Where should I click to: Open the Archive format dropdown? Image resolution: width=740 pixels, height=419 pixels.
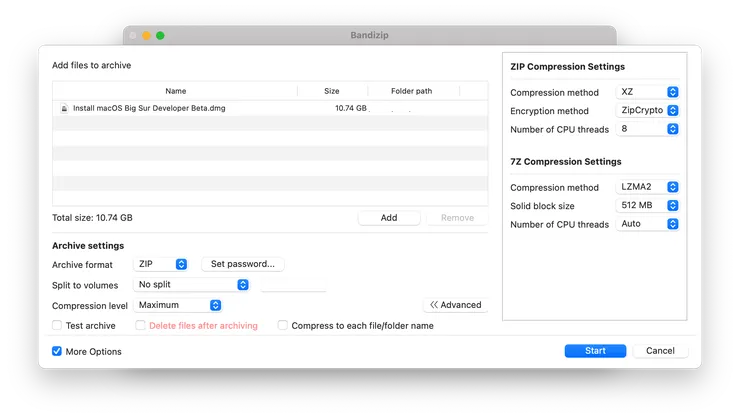coord(160,264)
